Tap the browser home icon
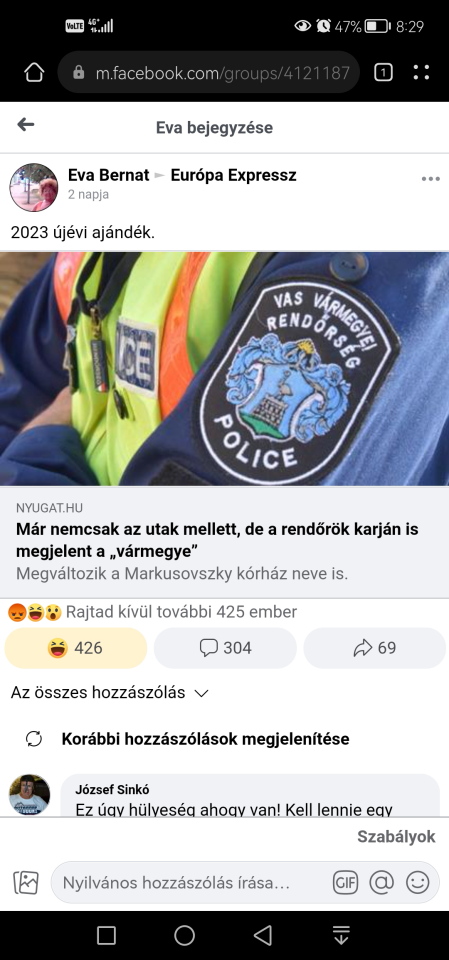This screenshot has width=449, height=960. click(x=34, y=73)
